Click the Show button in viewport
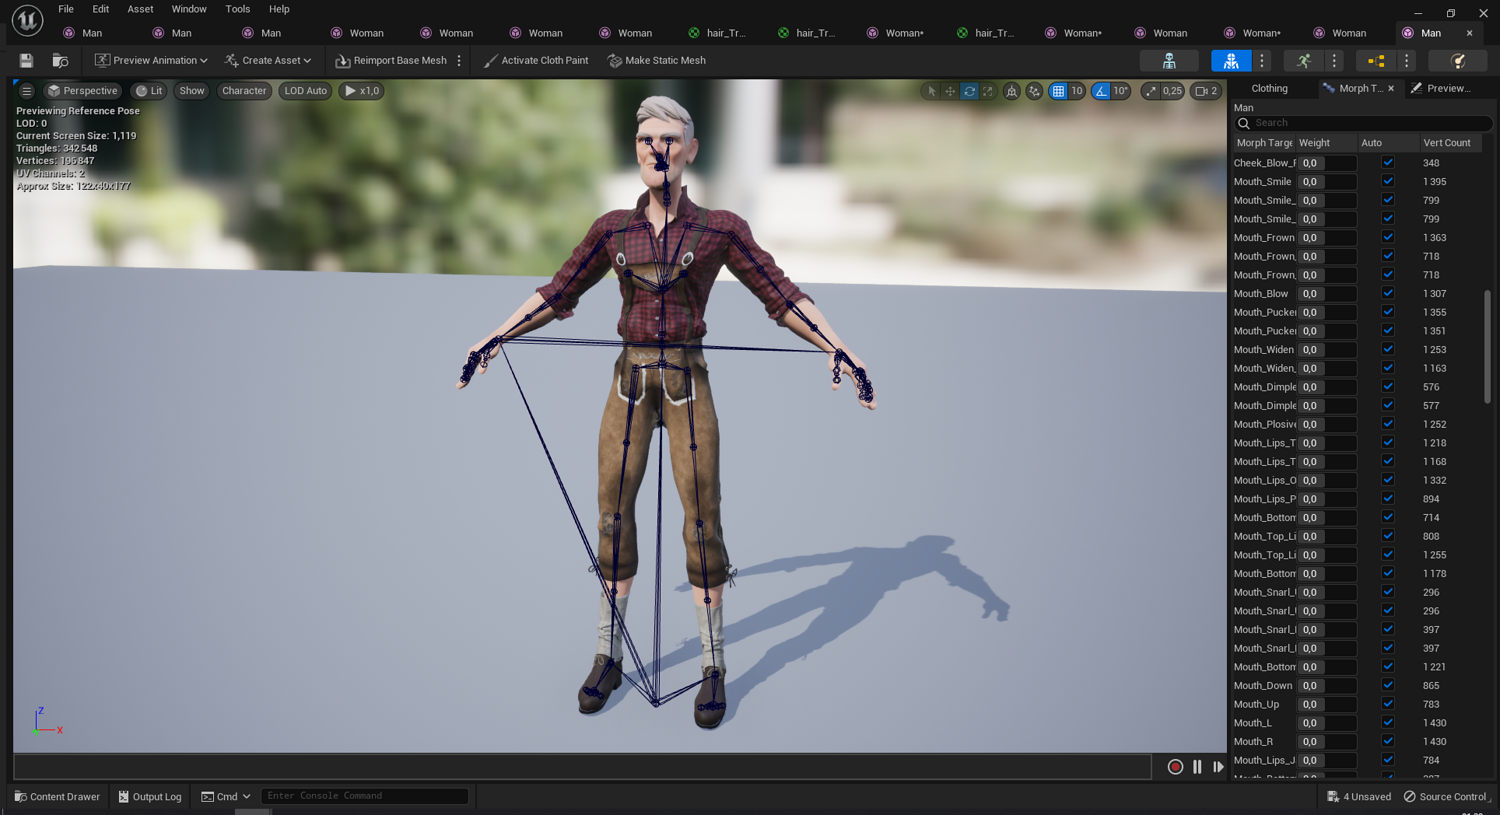 (191, 91)
